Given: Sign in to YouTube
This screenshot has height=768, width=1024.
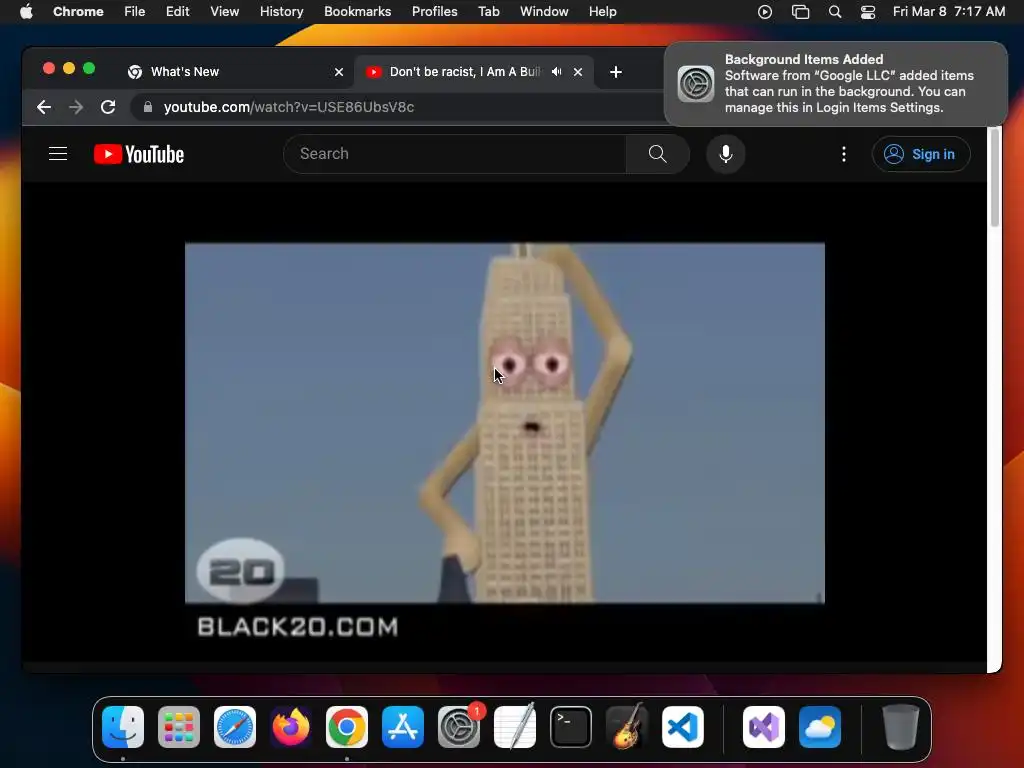Looking at the screenshot, I should [x=921, y=154].
